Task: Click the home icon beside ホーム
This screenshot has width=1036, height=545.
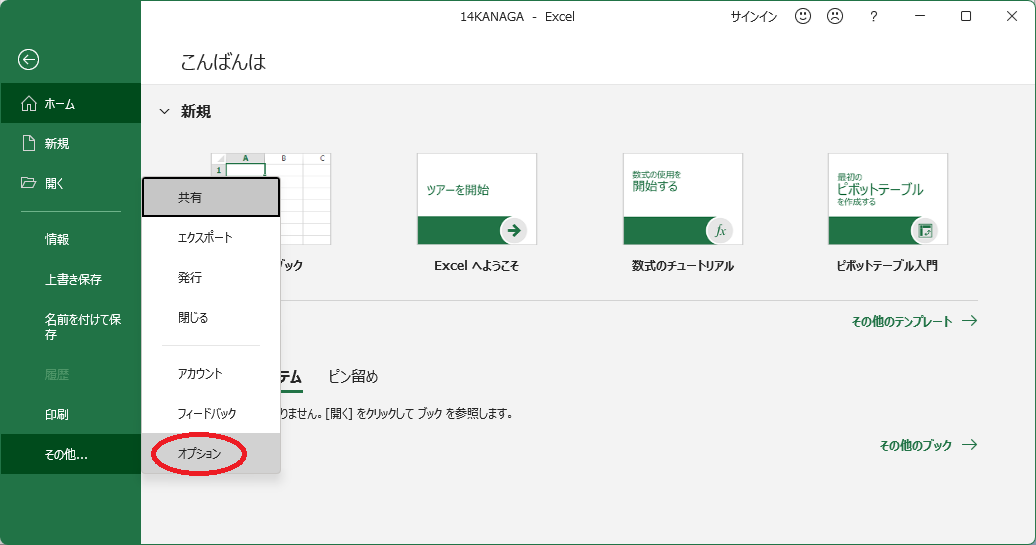Action: pos(28,104)
